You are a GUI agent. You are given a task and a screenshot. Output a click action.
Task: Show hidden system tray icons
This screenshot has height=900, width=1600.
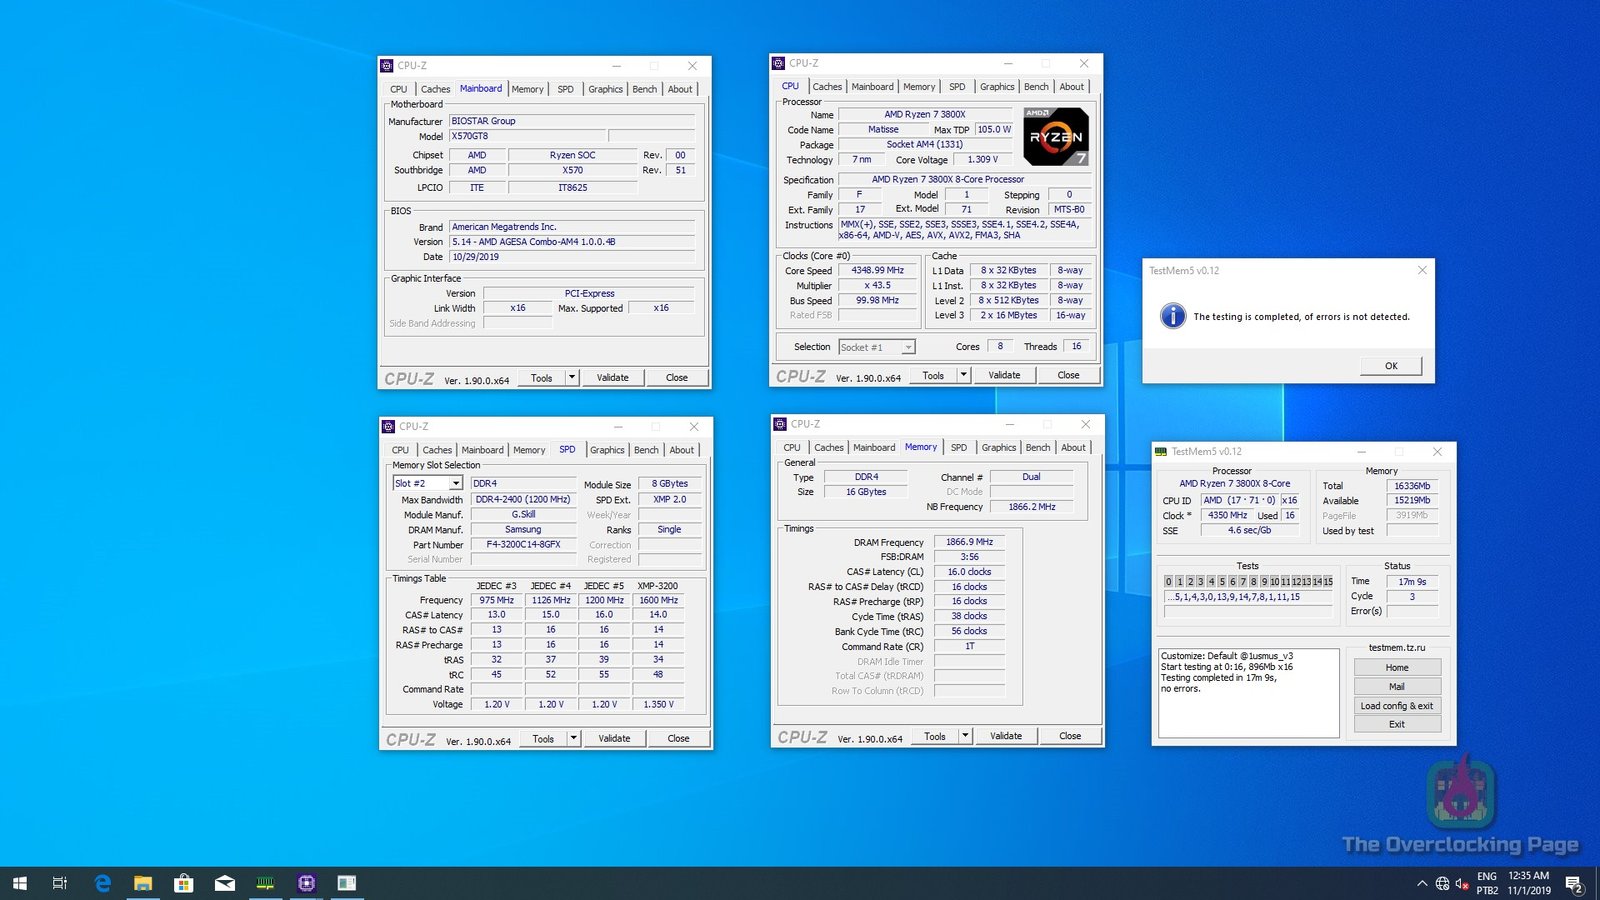(x=1422, y=883)
